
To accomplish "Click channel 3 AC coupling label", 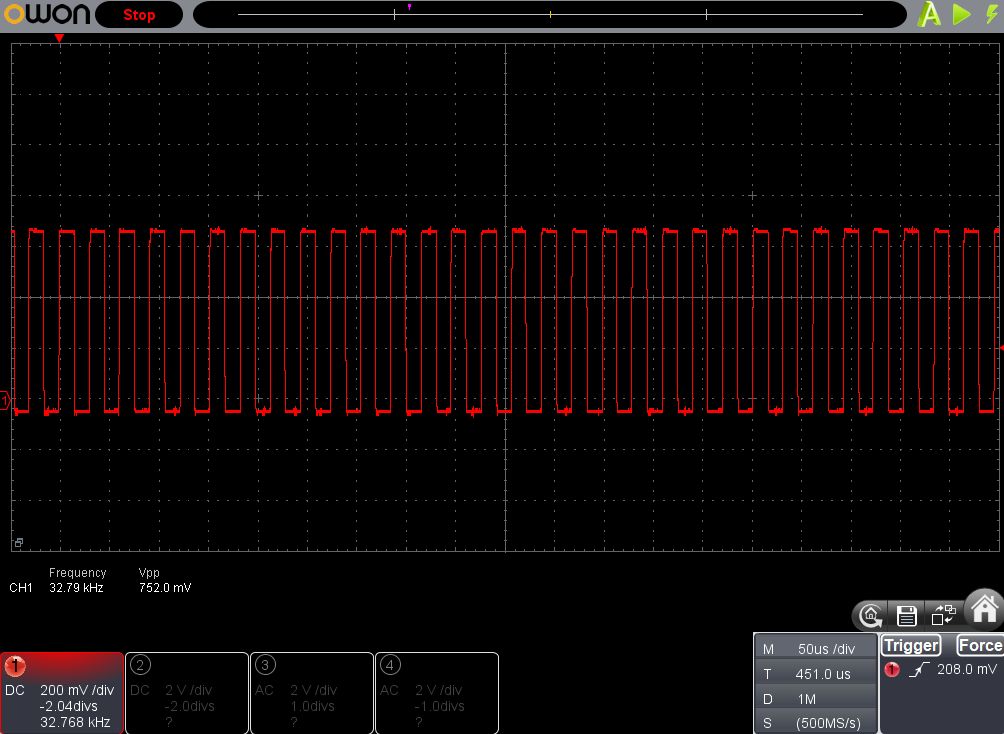I will [x=264, y=690].
